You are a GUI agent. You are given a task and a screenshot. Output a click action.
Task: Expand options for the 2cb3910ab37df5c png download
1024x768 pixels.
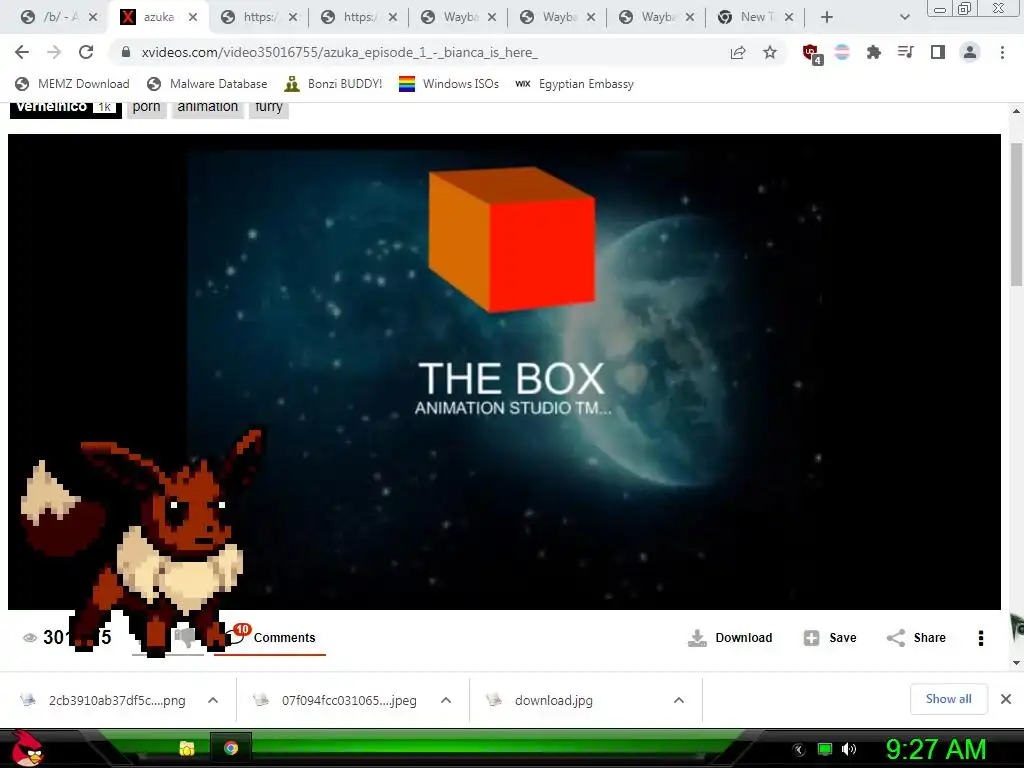[x=213, y=700]
